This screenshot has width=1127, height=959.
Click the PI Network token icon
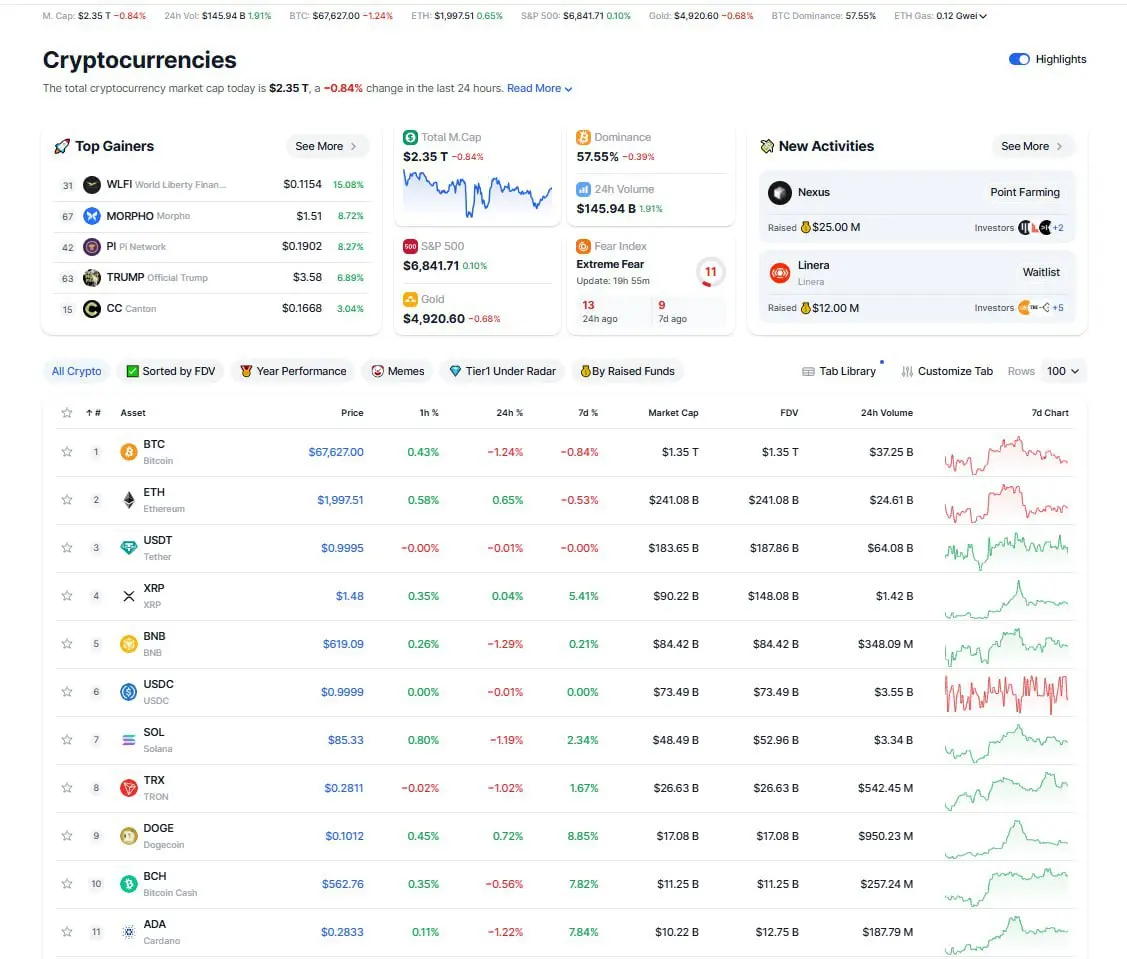tap(92, 247)
